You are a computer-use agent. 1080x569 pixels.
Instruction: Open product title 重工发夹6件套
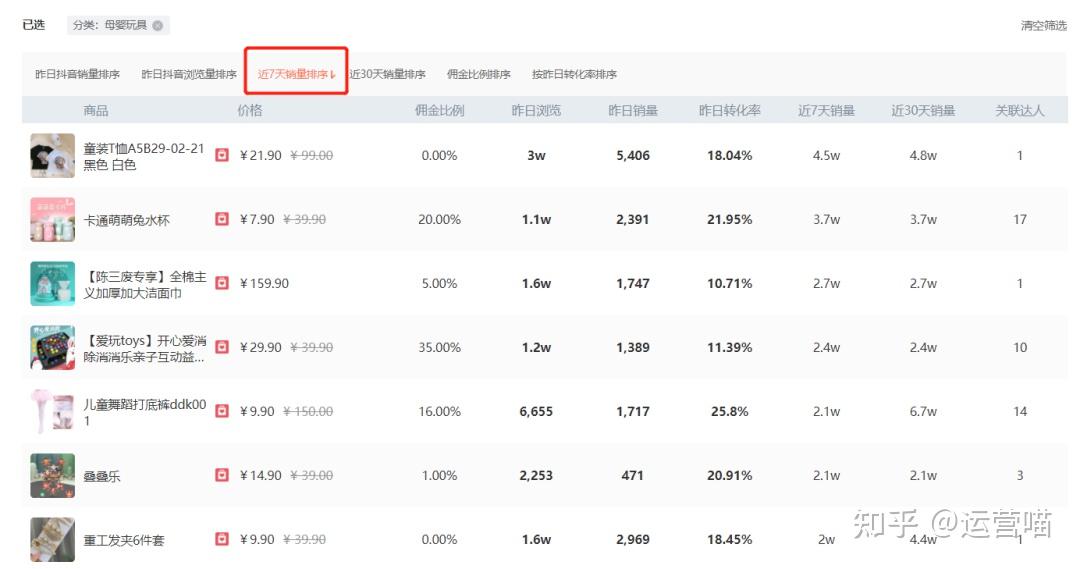click(x=124, y=540)
